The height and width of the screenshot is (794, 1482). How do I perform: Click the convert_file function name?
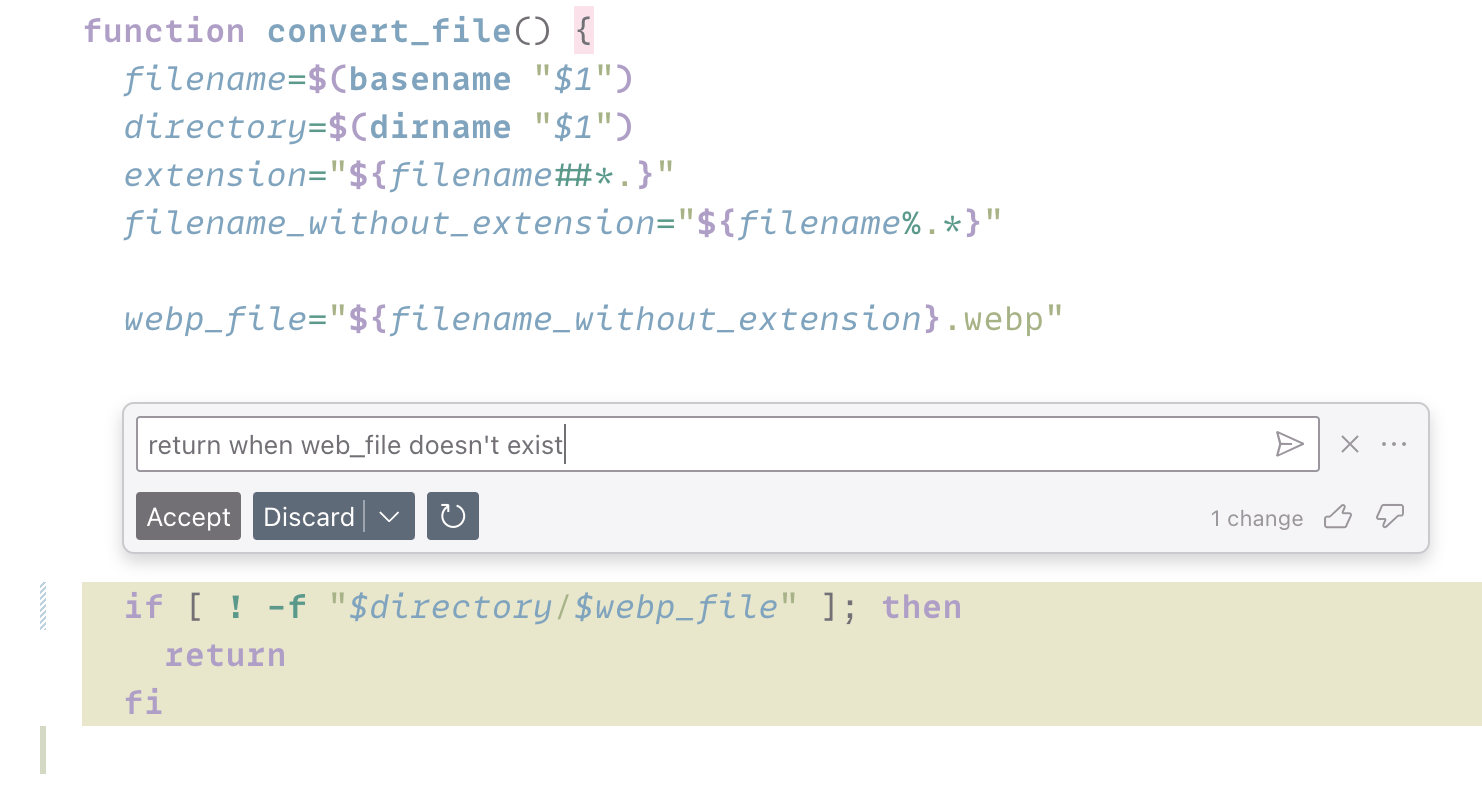point(389,31)
